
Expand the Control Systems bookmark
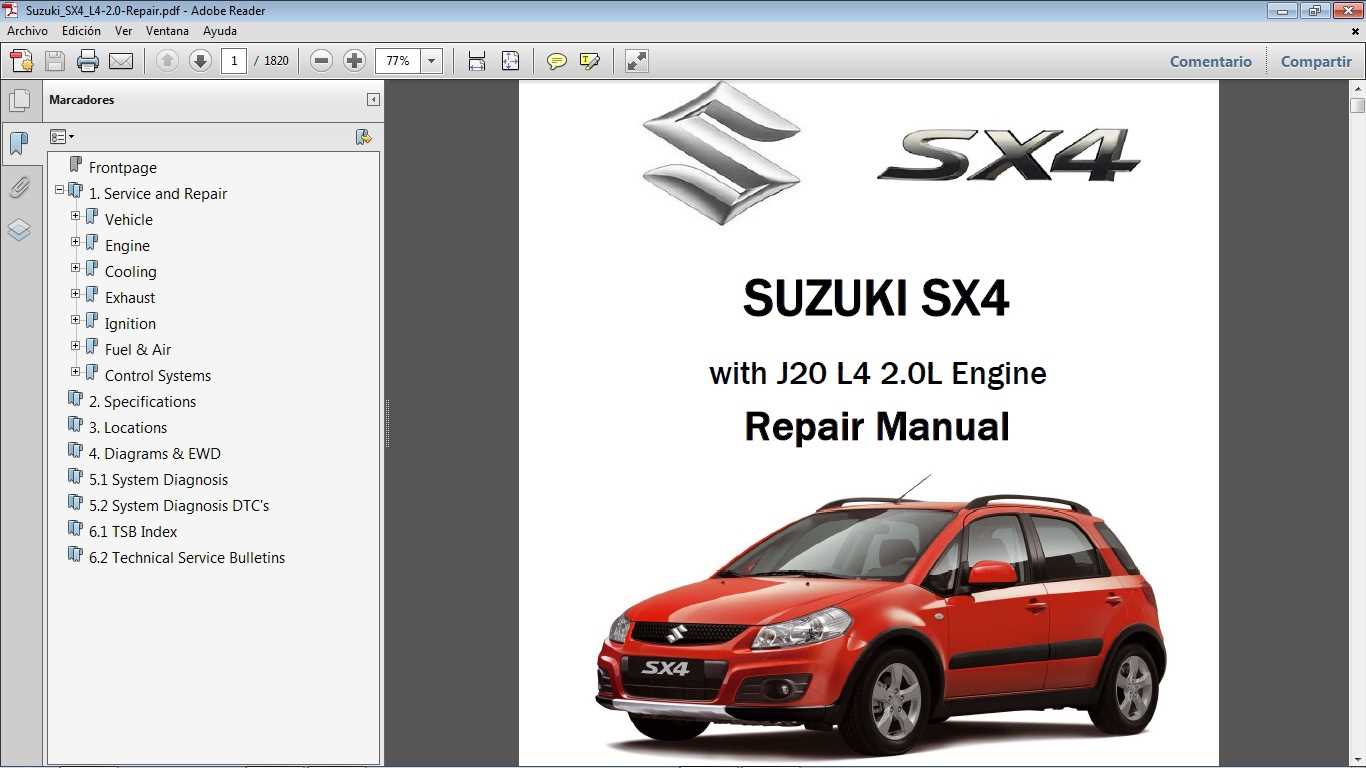76,372
